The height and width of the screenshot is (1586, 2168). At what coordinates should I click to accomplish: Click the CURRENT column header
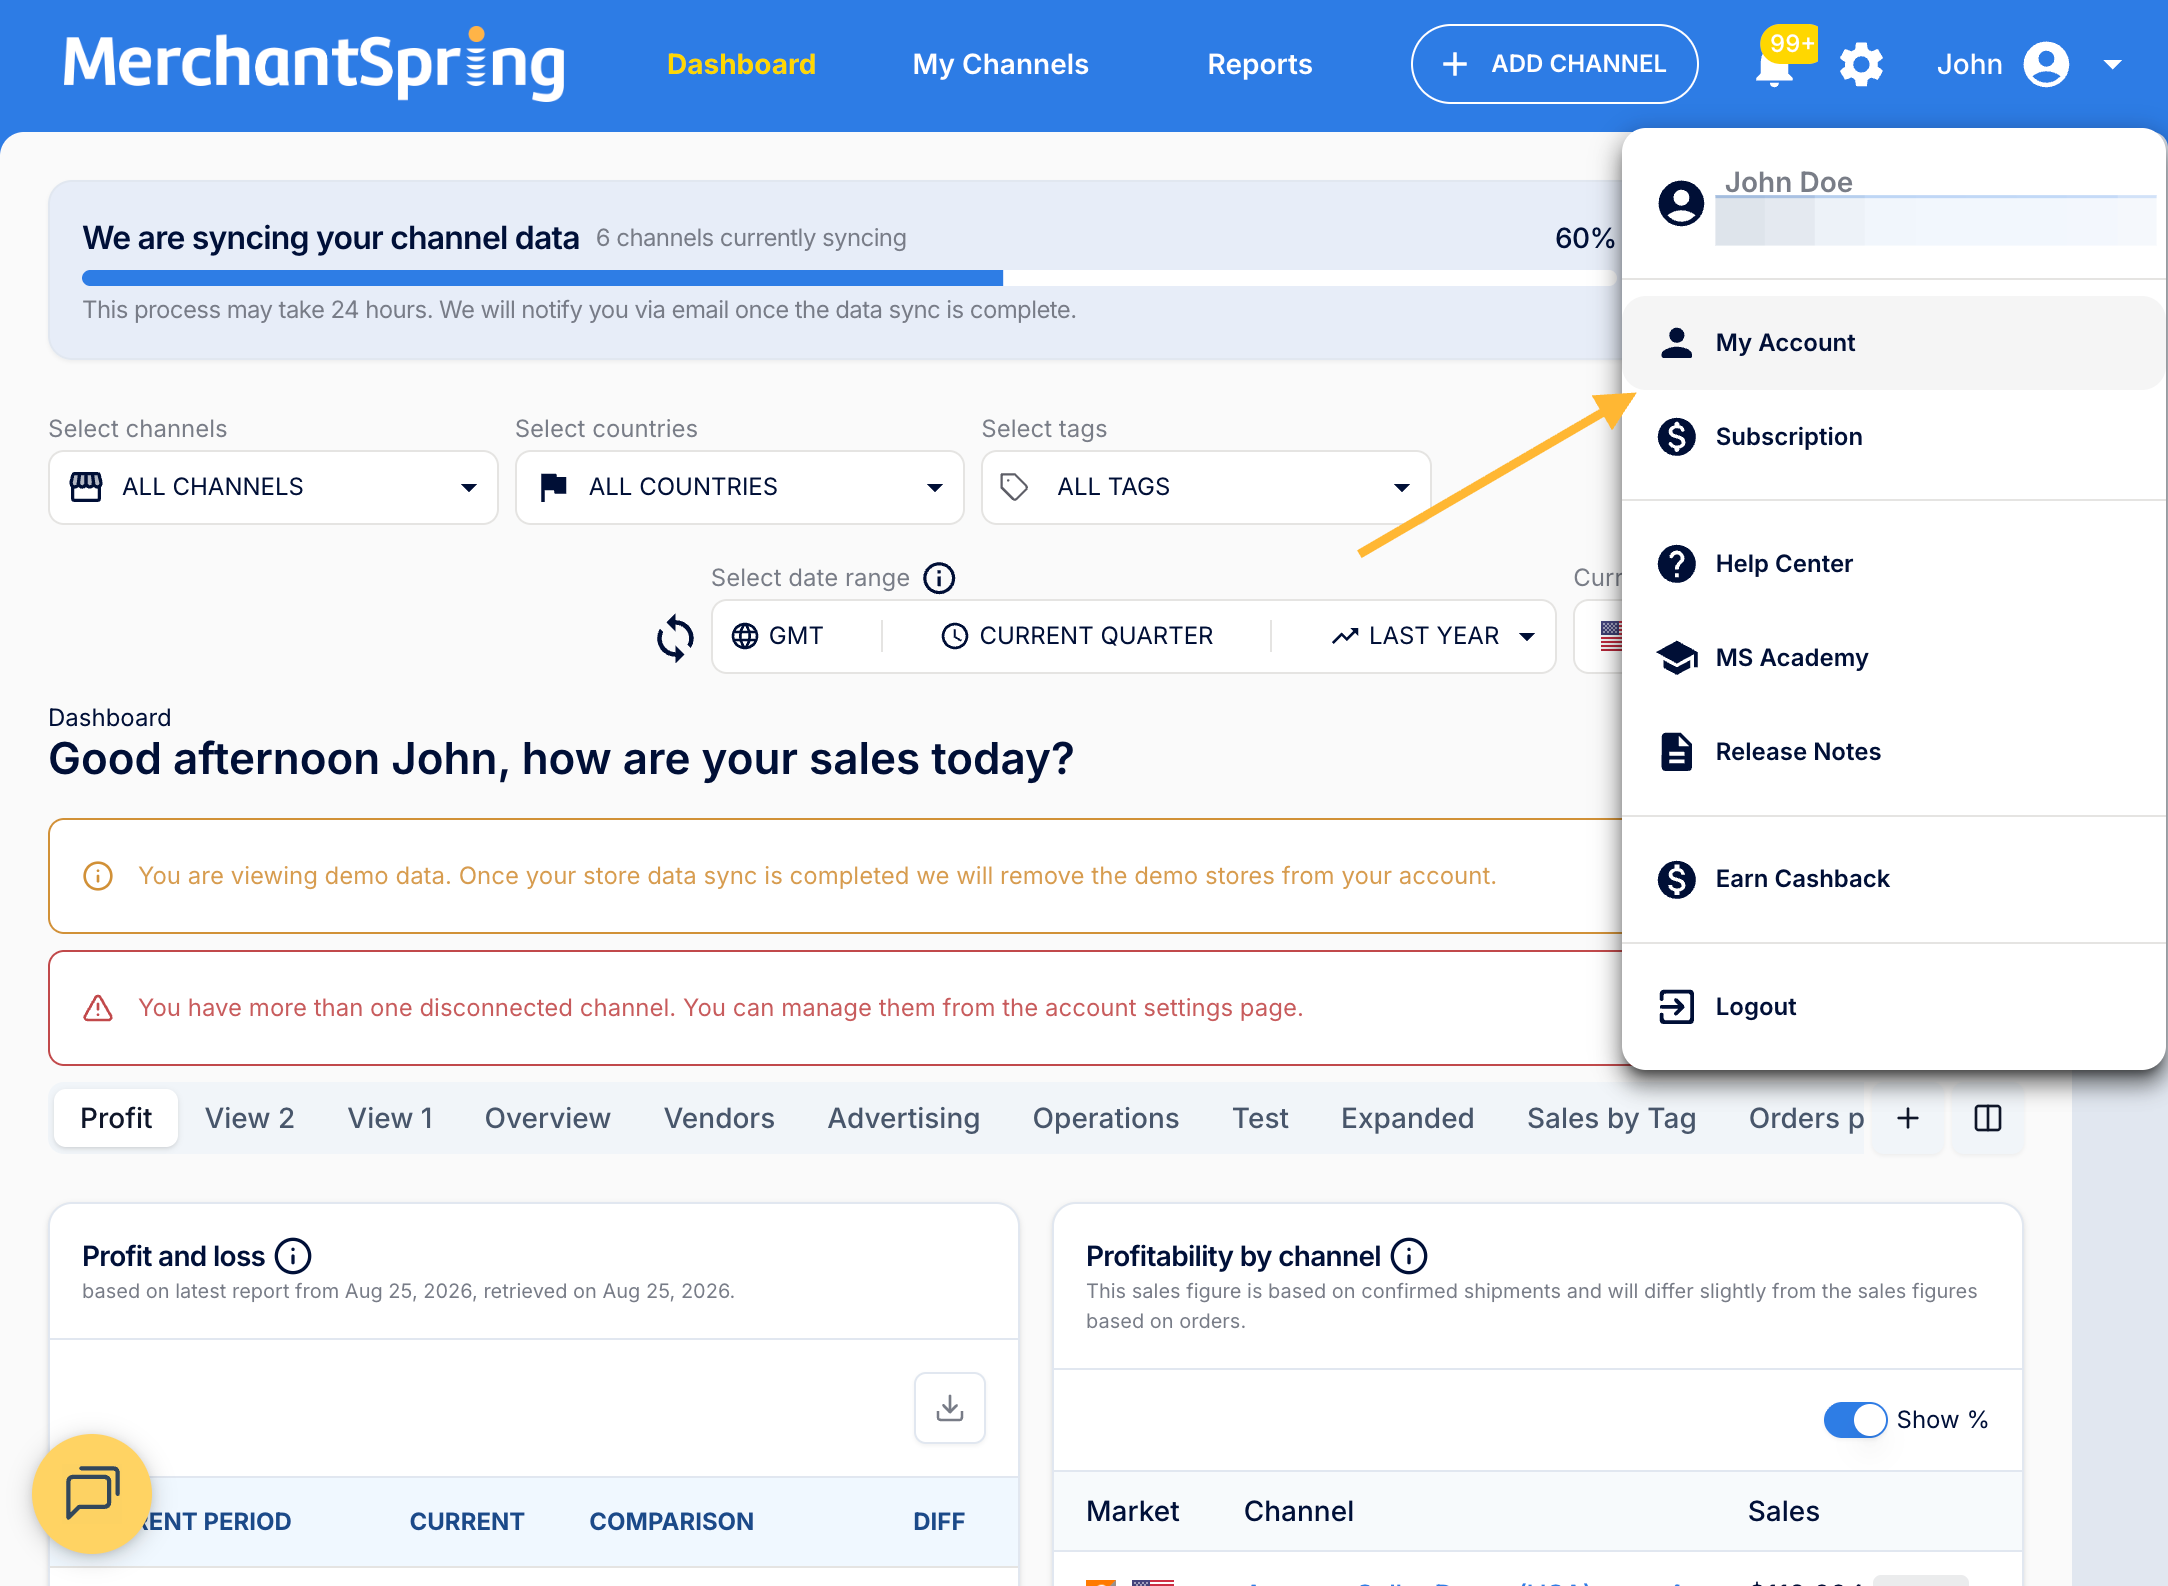[467, 1522]
